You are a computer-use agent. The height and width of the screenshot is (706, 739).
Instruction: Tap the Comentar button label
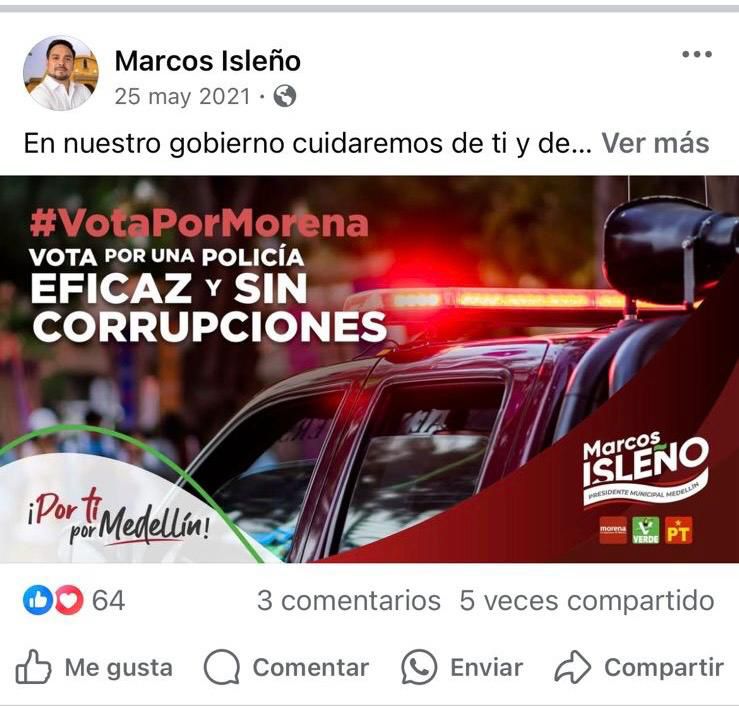tap(311, 668)
